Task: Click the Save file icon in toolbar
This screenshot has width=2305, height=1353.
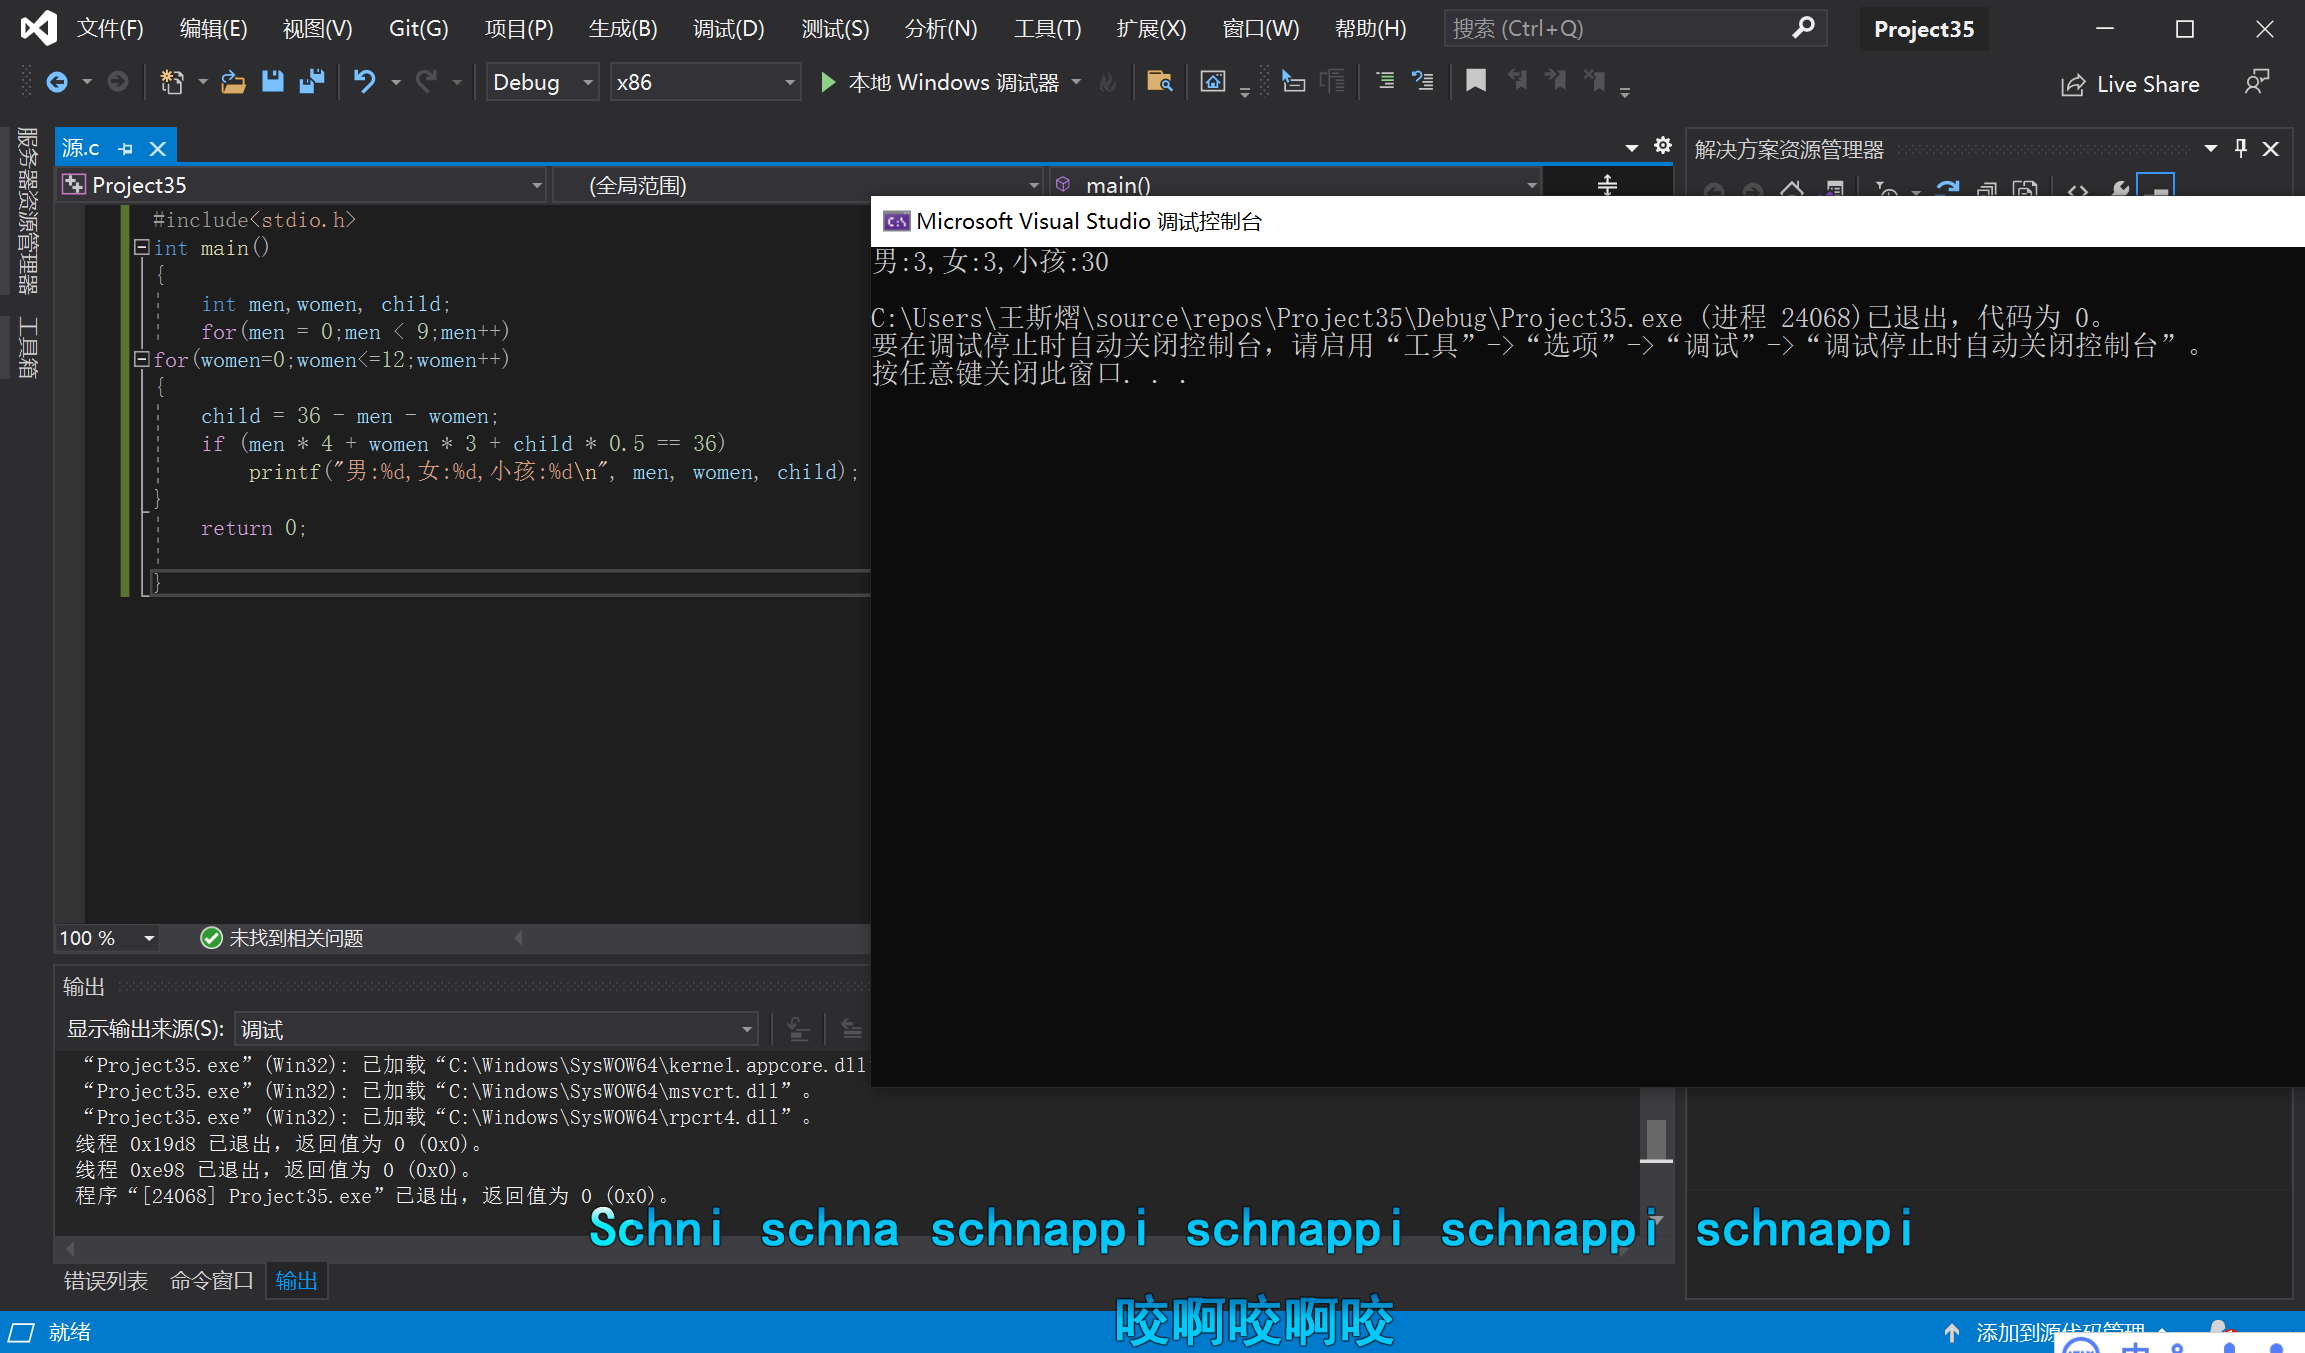Action: point(272,82)
